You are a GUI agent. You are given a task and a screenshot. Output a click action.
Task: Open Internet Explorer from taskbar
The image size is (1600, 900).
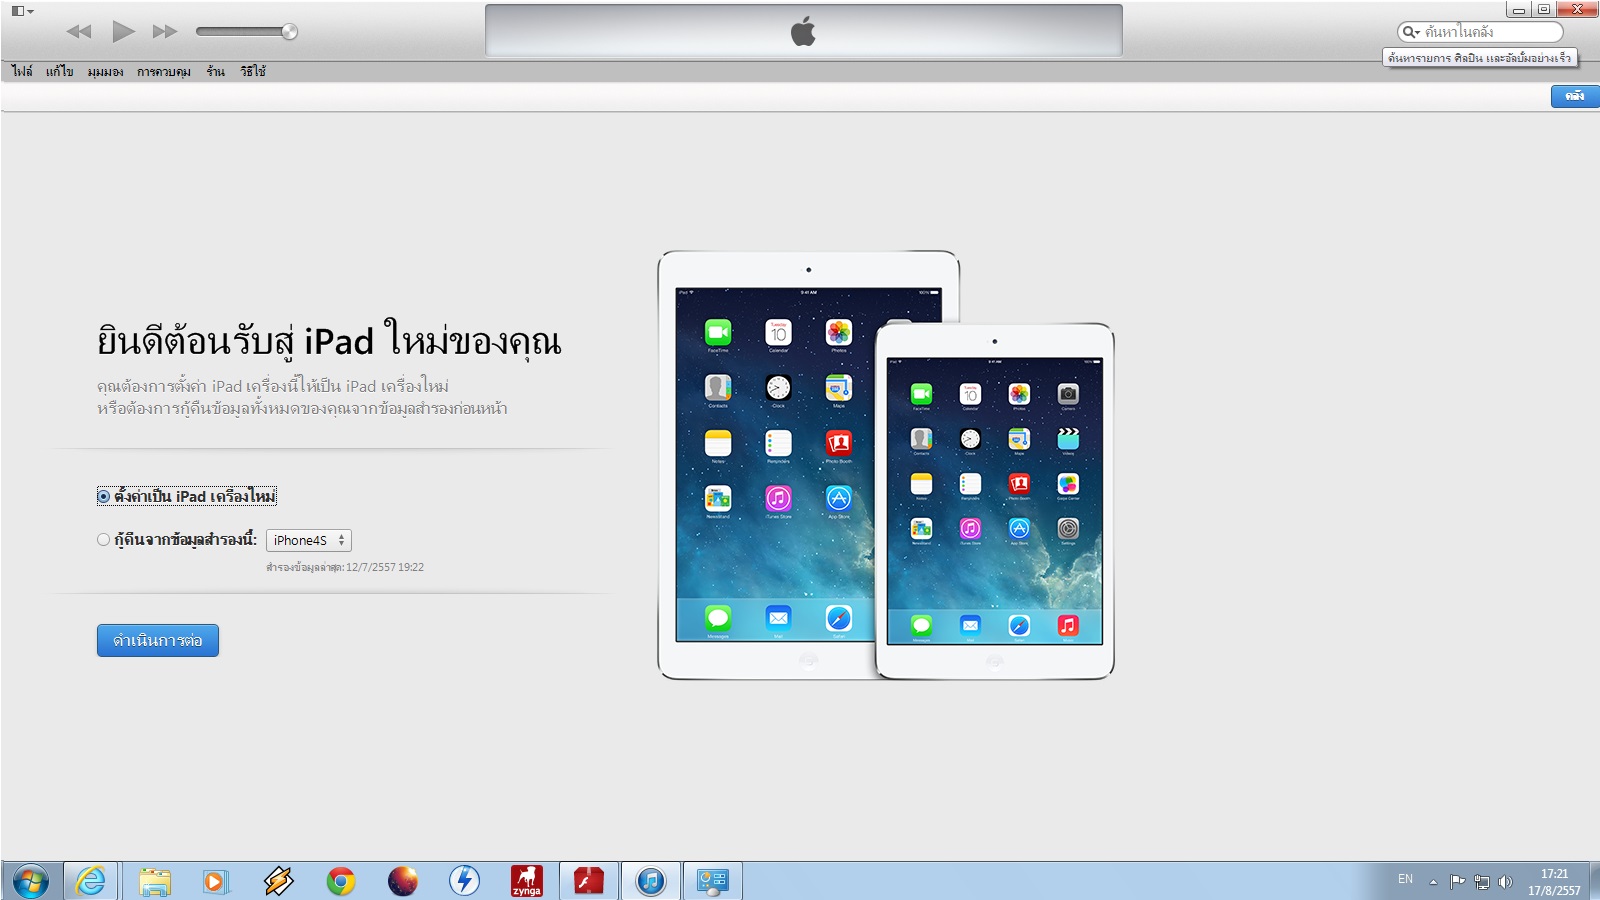[91, 881]
